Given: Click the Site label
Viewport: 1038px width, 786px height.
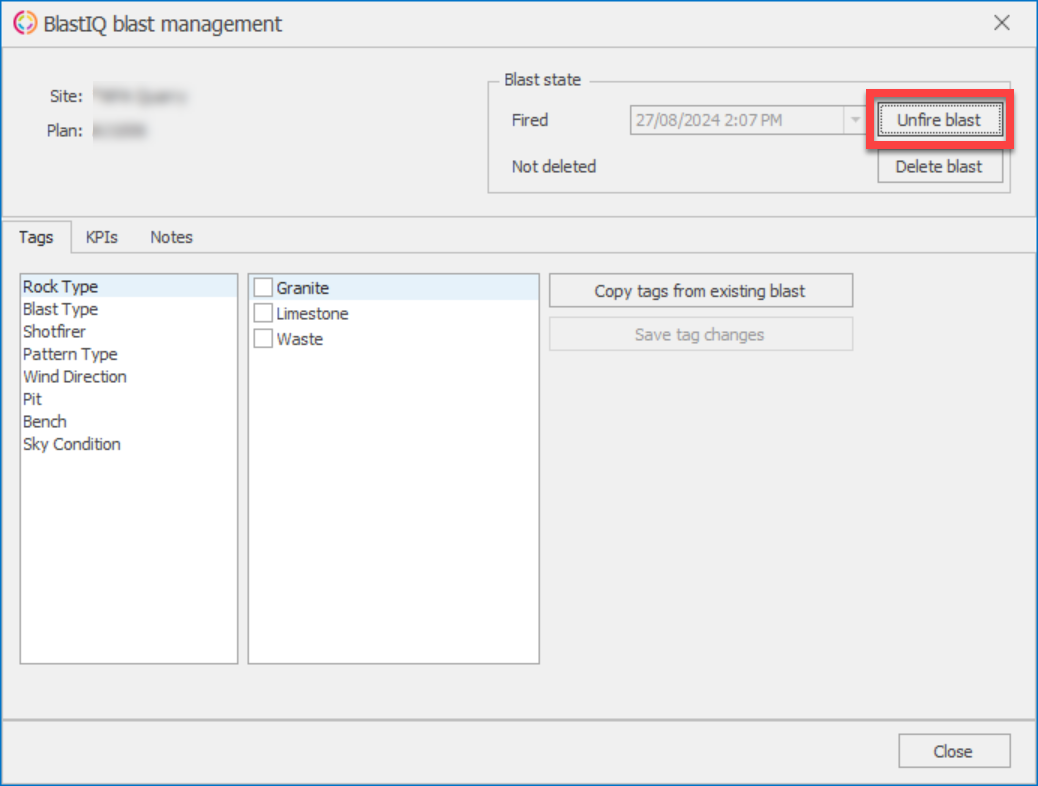Looking at the screenshot, I should pyautogui.click(x=66, y=97).
